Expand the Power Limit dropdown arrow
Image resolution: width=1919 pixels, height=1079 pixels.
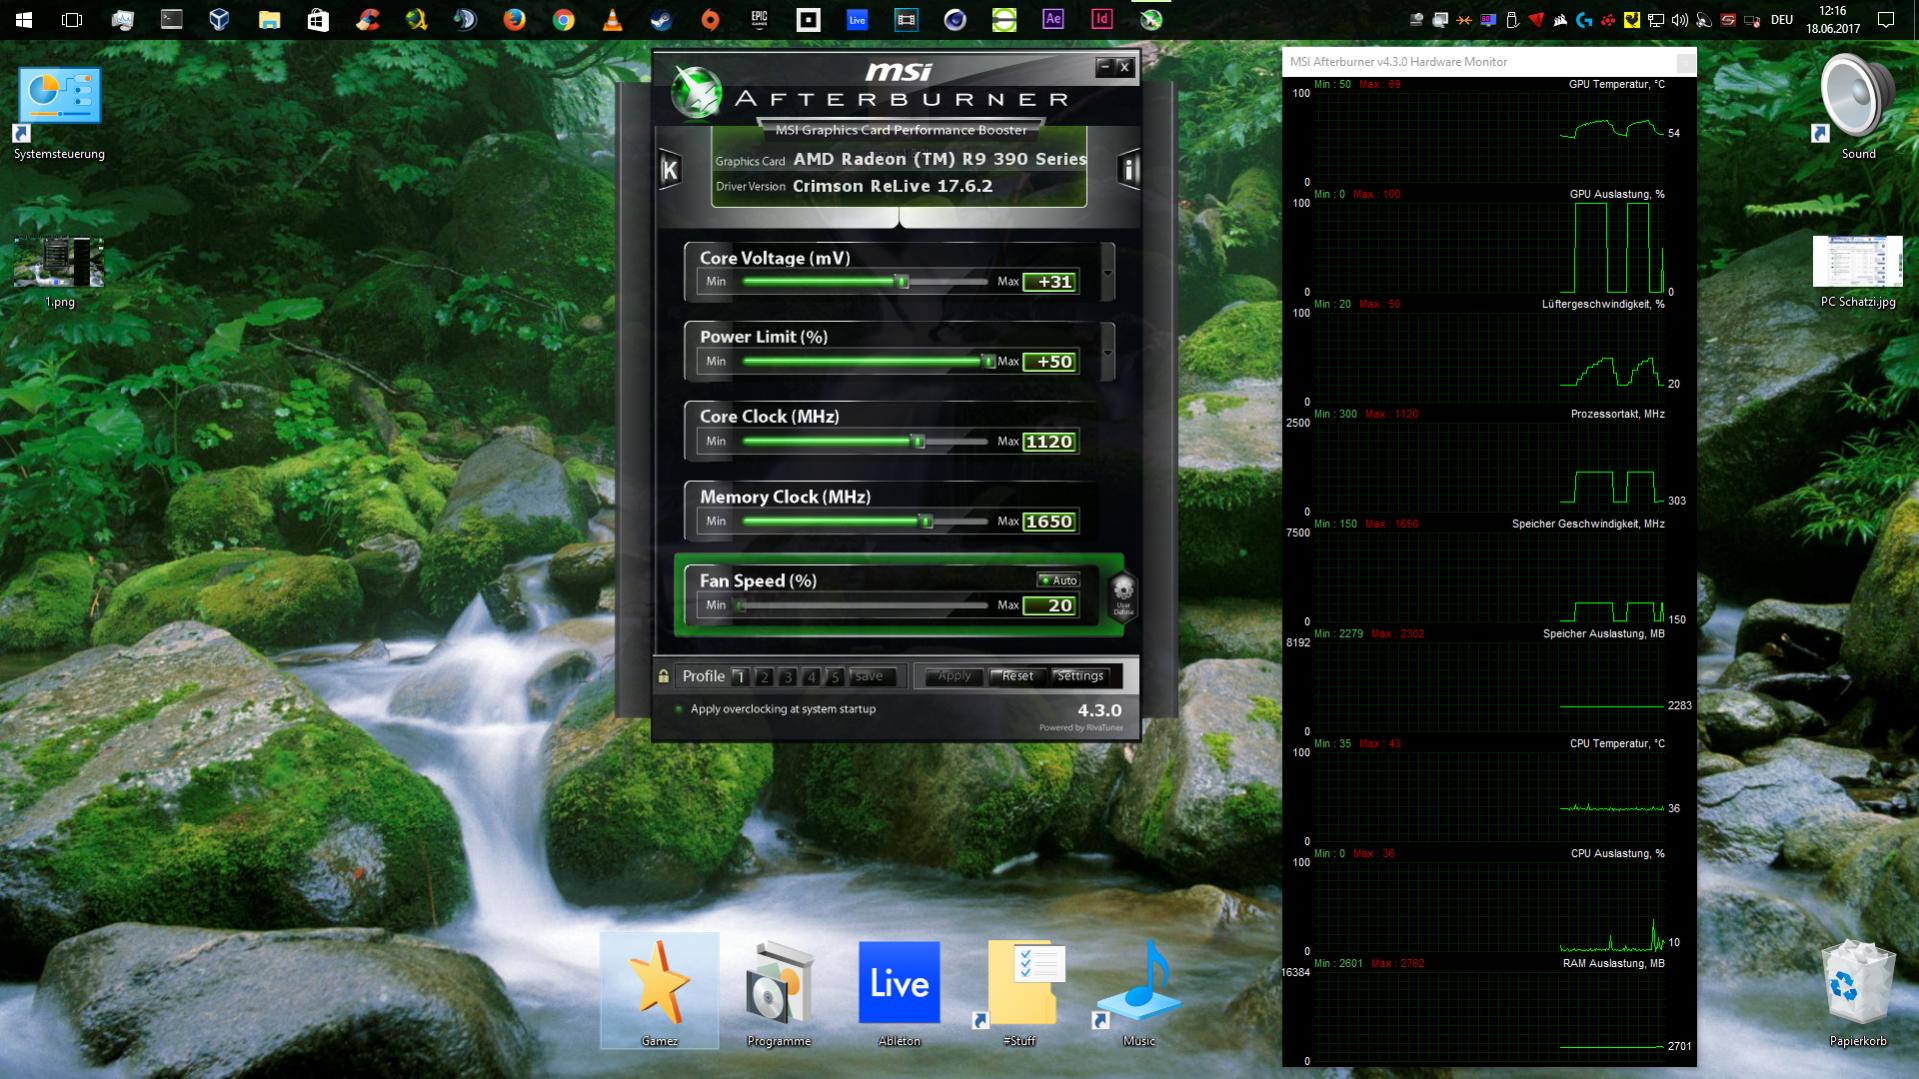1107,352
